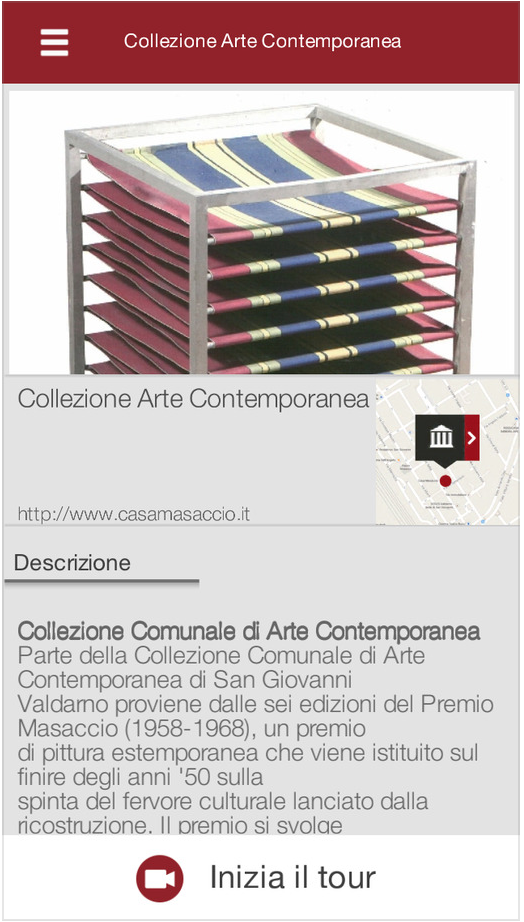Image resolution: width=524 pixels, height=922 pixels.
Task: Select the bold heading Collezione Comunale di Arte Contemporanea
Action: (249, 632)
